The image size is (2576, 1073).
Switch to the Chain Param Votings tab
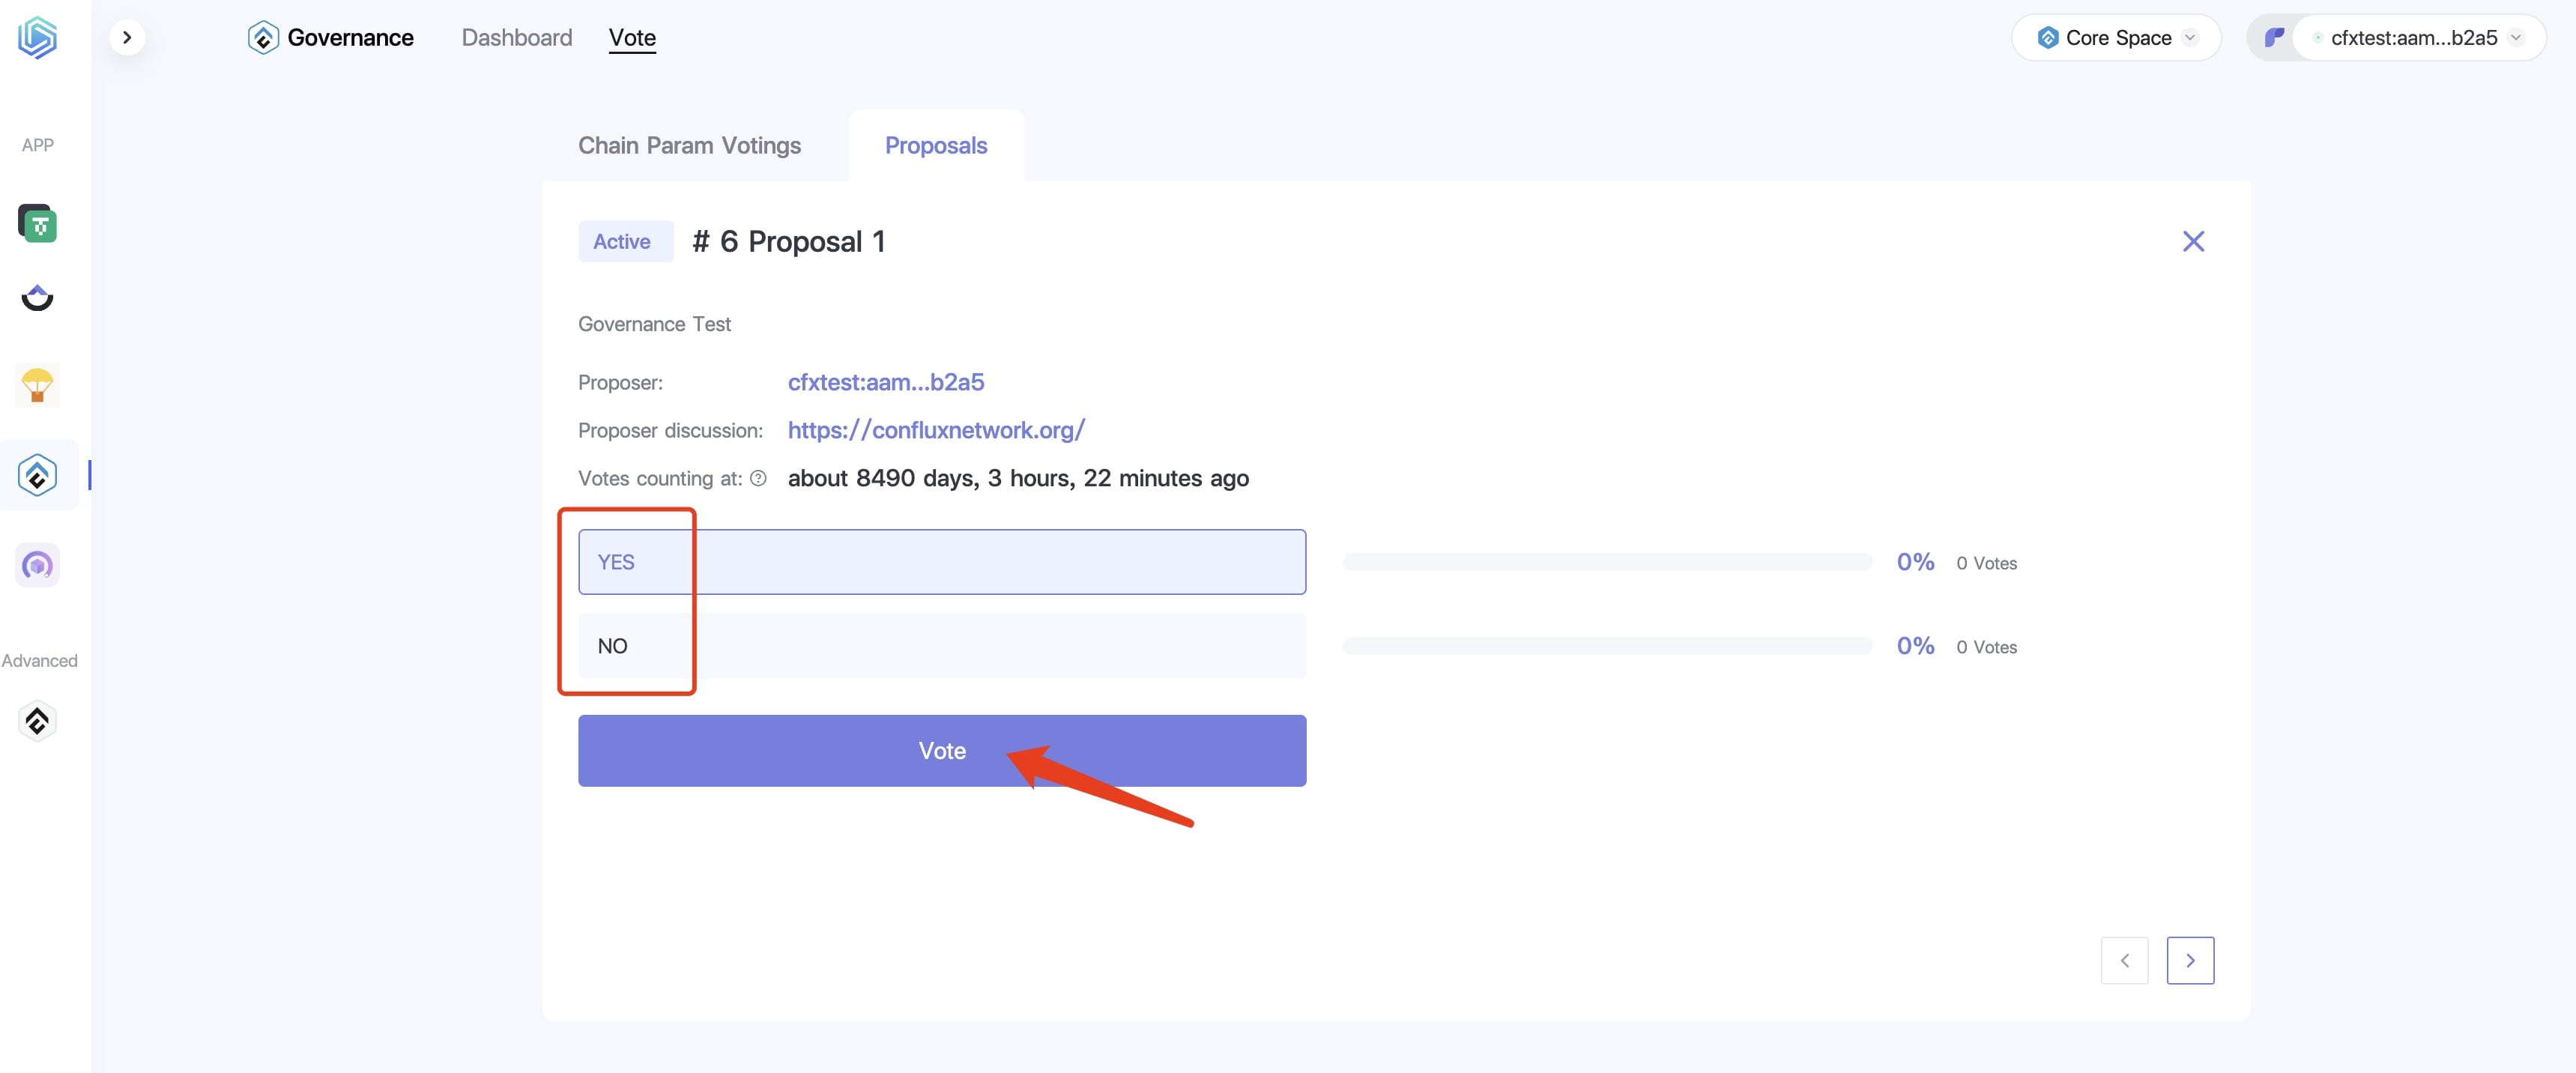pos(690,146)
